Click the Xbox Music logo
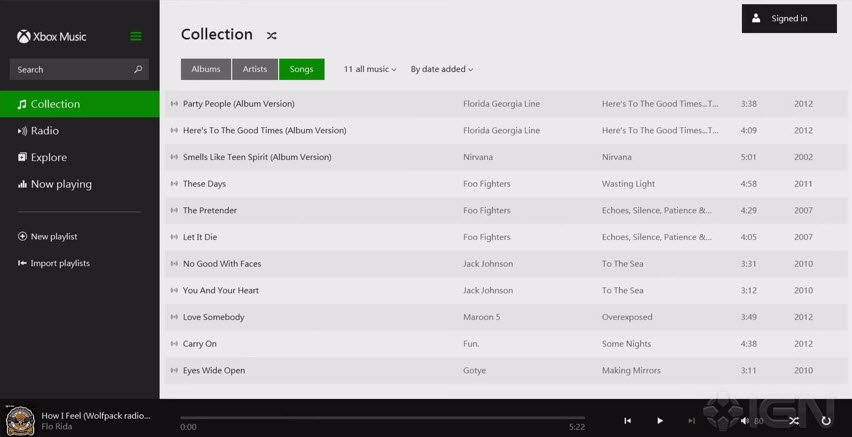 click(52, 37)
